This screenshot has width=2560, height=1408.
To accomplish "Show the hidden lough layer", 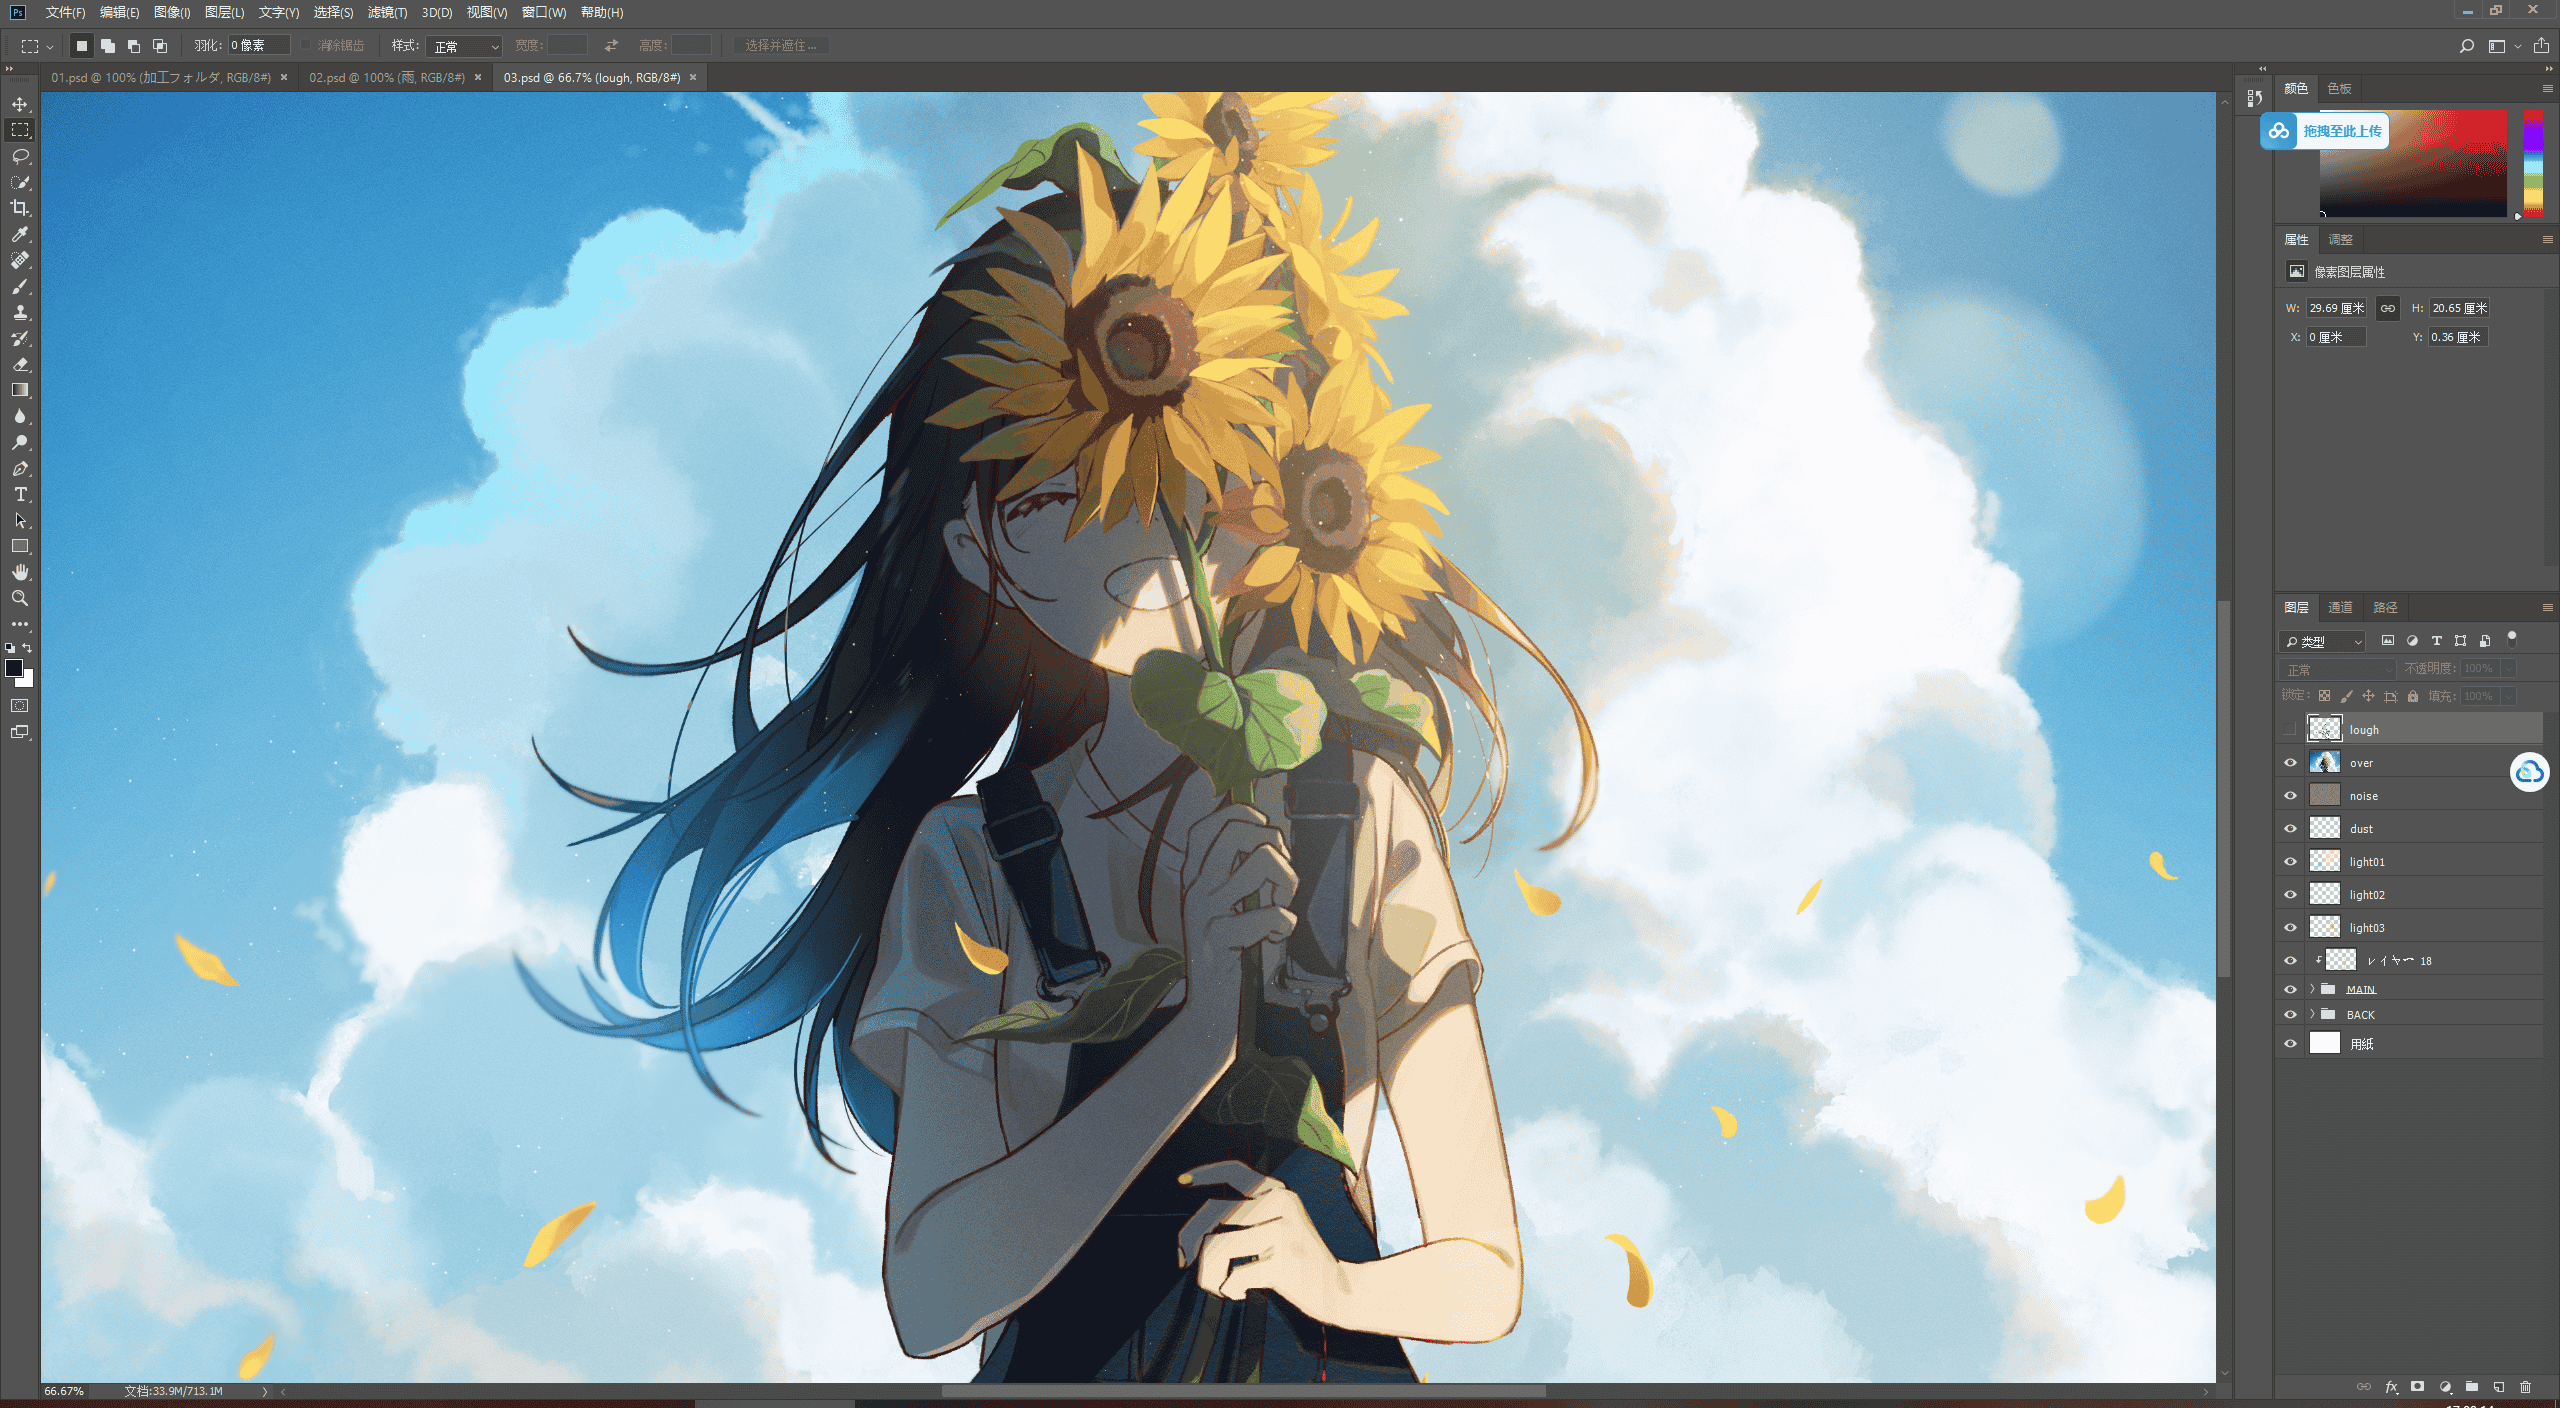I will pos(2290,729).
